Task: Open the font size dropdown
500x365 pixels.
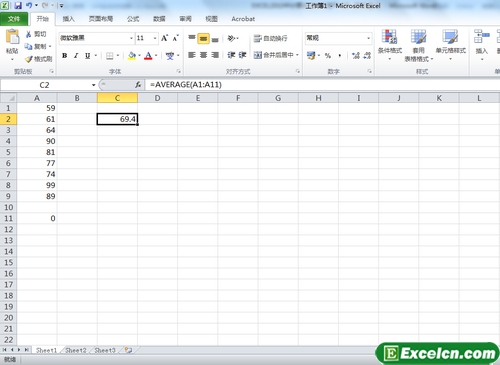Action: pos(155,38)
